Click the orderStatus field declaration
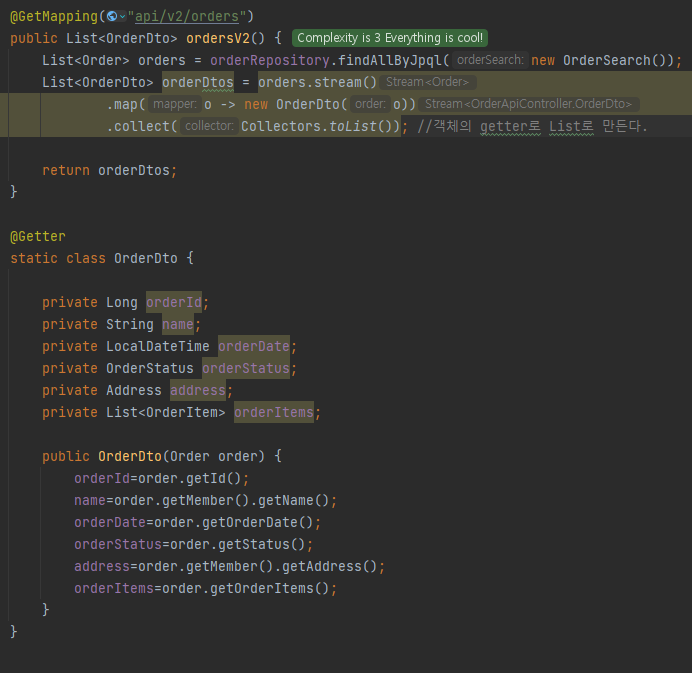 point(246,368)
